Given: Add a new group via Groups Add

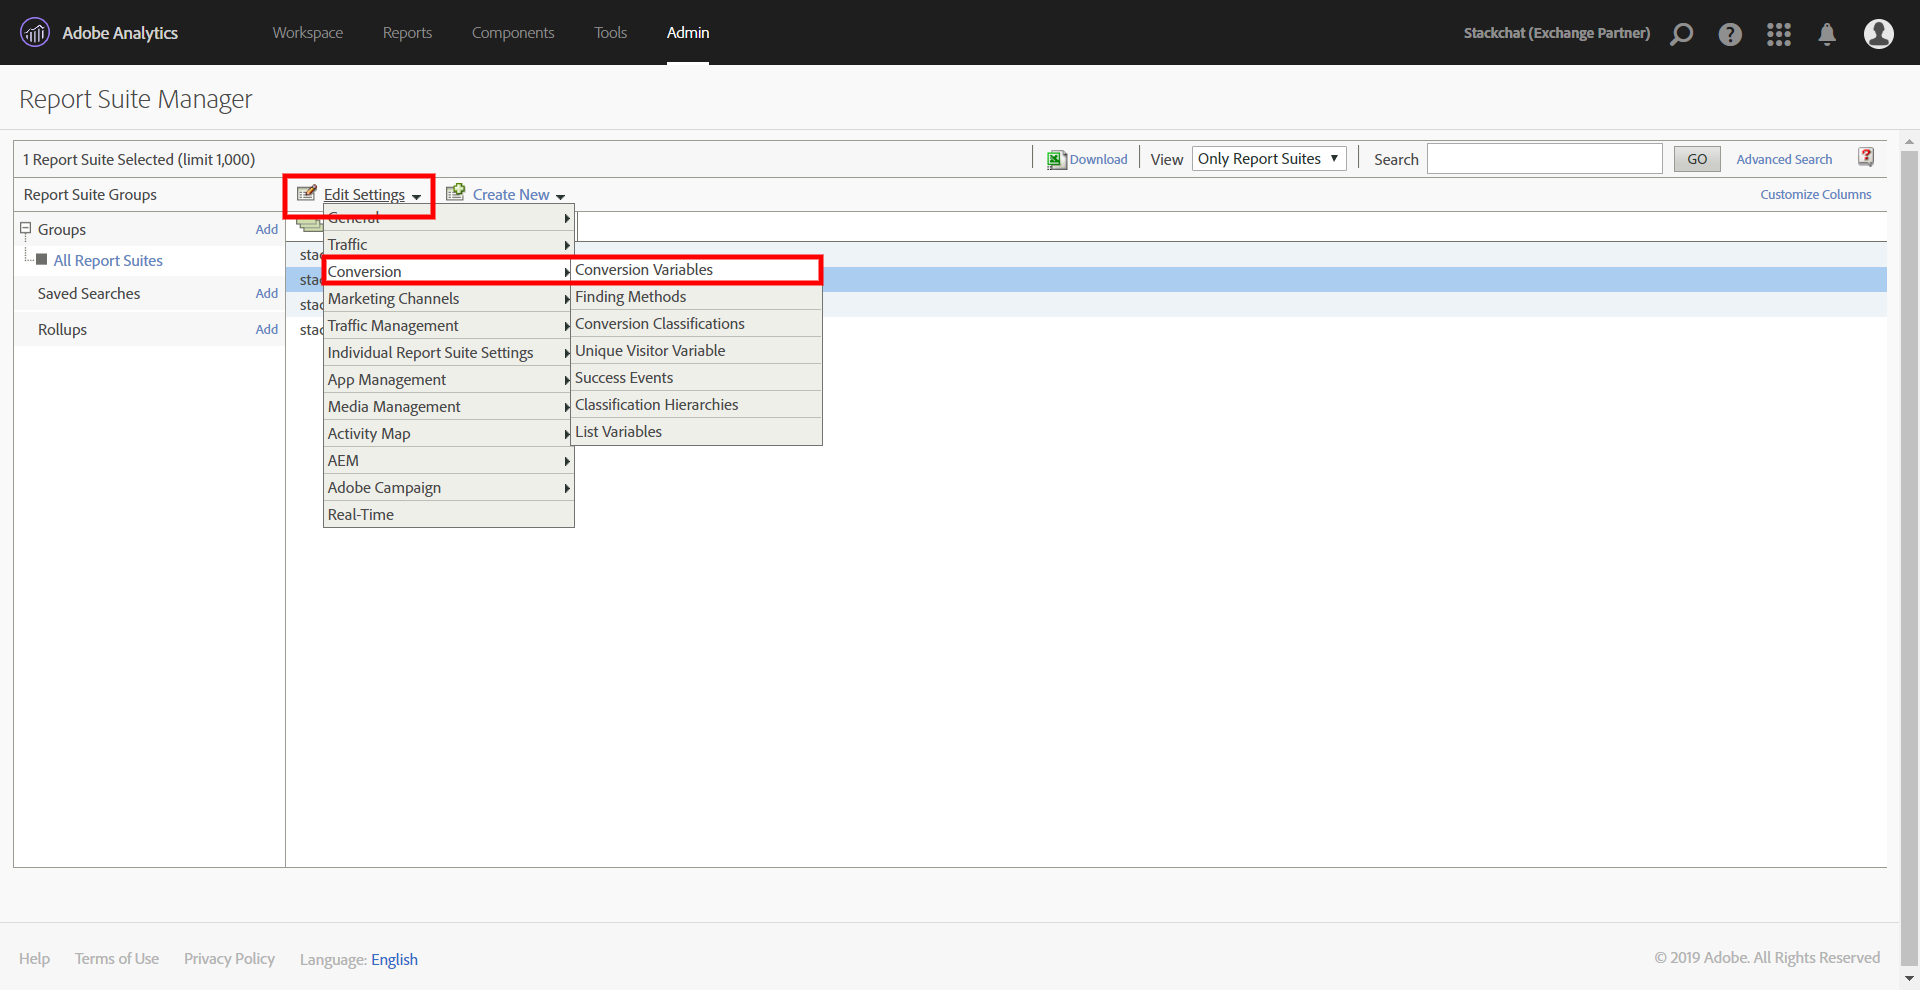Looking at the screenshot, I should tap(267, 230).
